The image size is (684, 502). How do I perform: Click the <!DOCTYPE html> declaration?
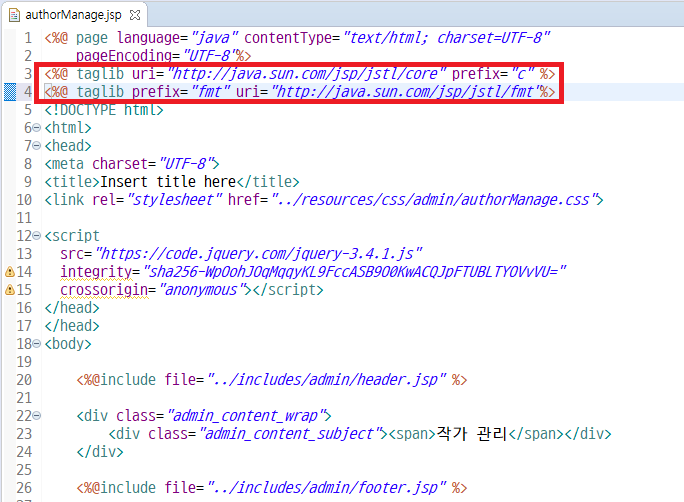[104, 109]
